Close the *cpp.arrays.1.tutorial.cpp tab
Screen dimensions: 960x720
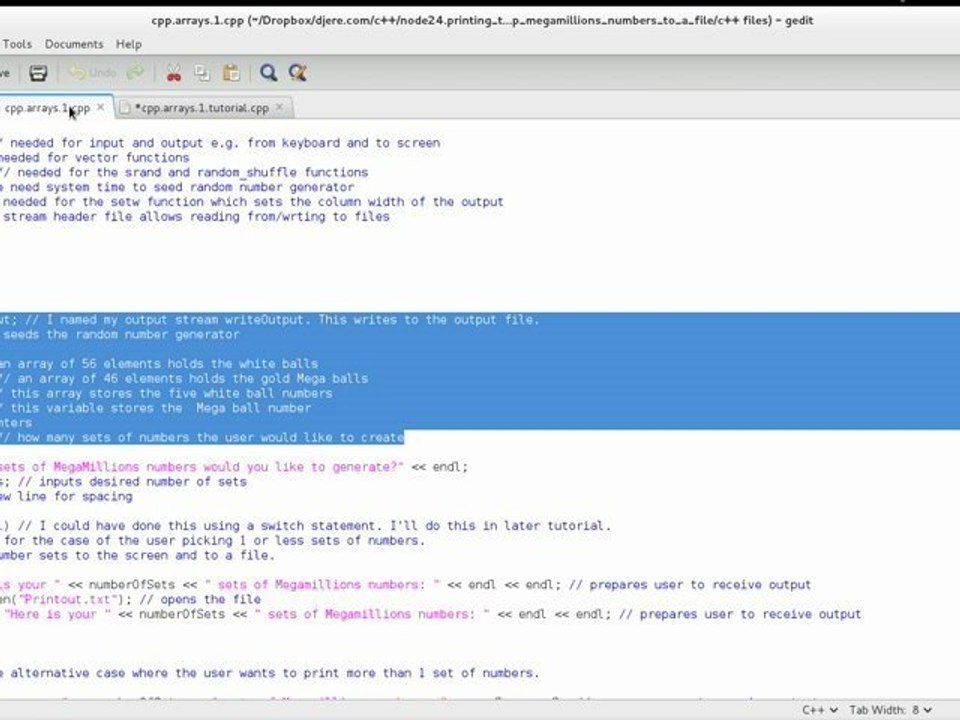280,107
